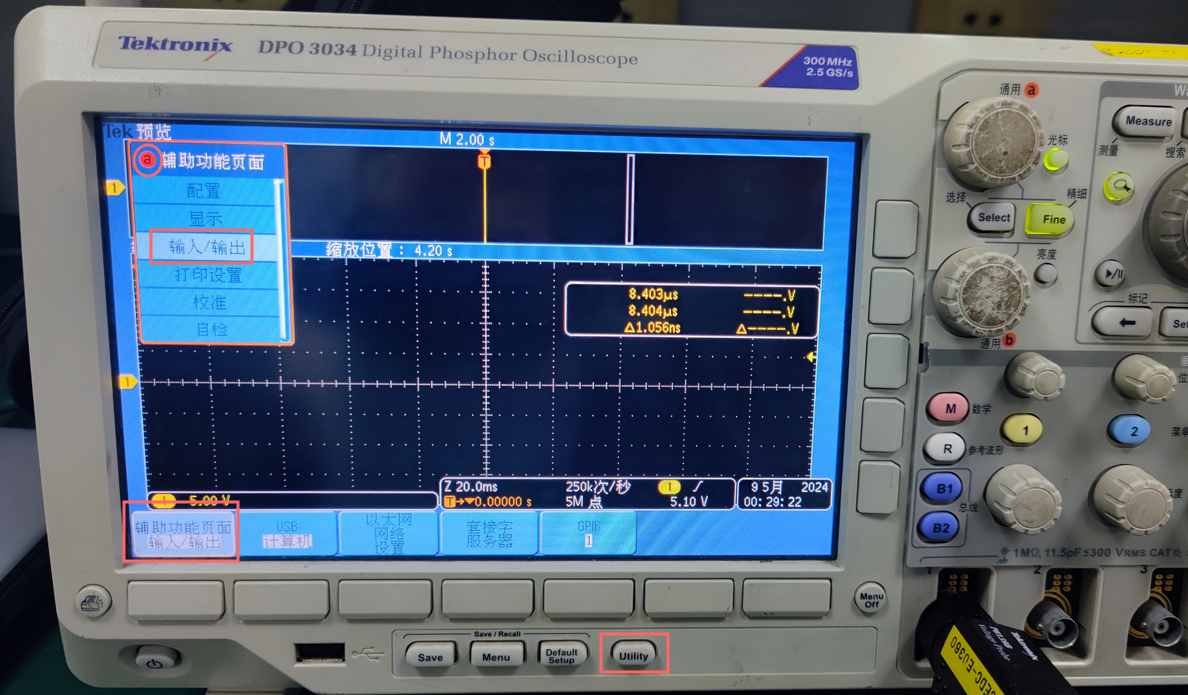Push the Default Setup button
The height and width of the screenshot is (695, 1188).
click(561, 656)
